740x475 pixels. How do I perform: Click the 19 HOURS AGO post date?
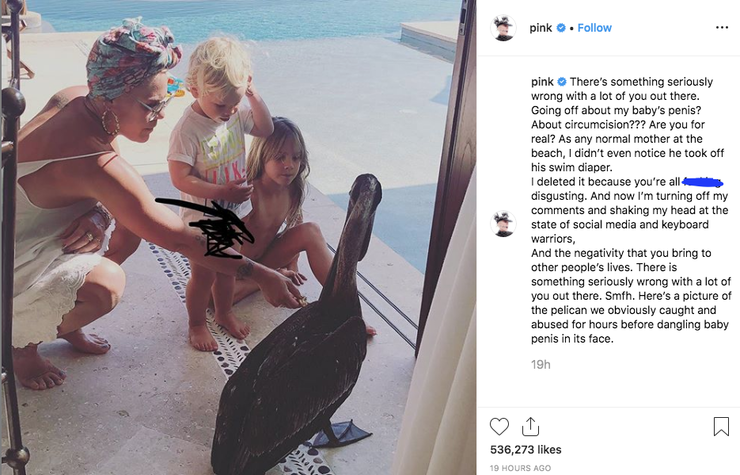[x=520, y=468]
